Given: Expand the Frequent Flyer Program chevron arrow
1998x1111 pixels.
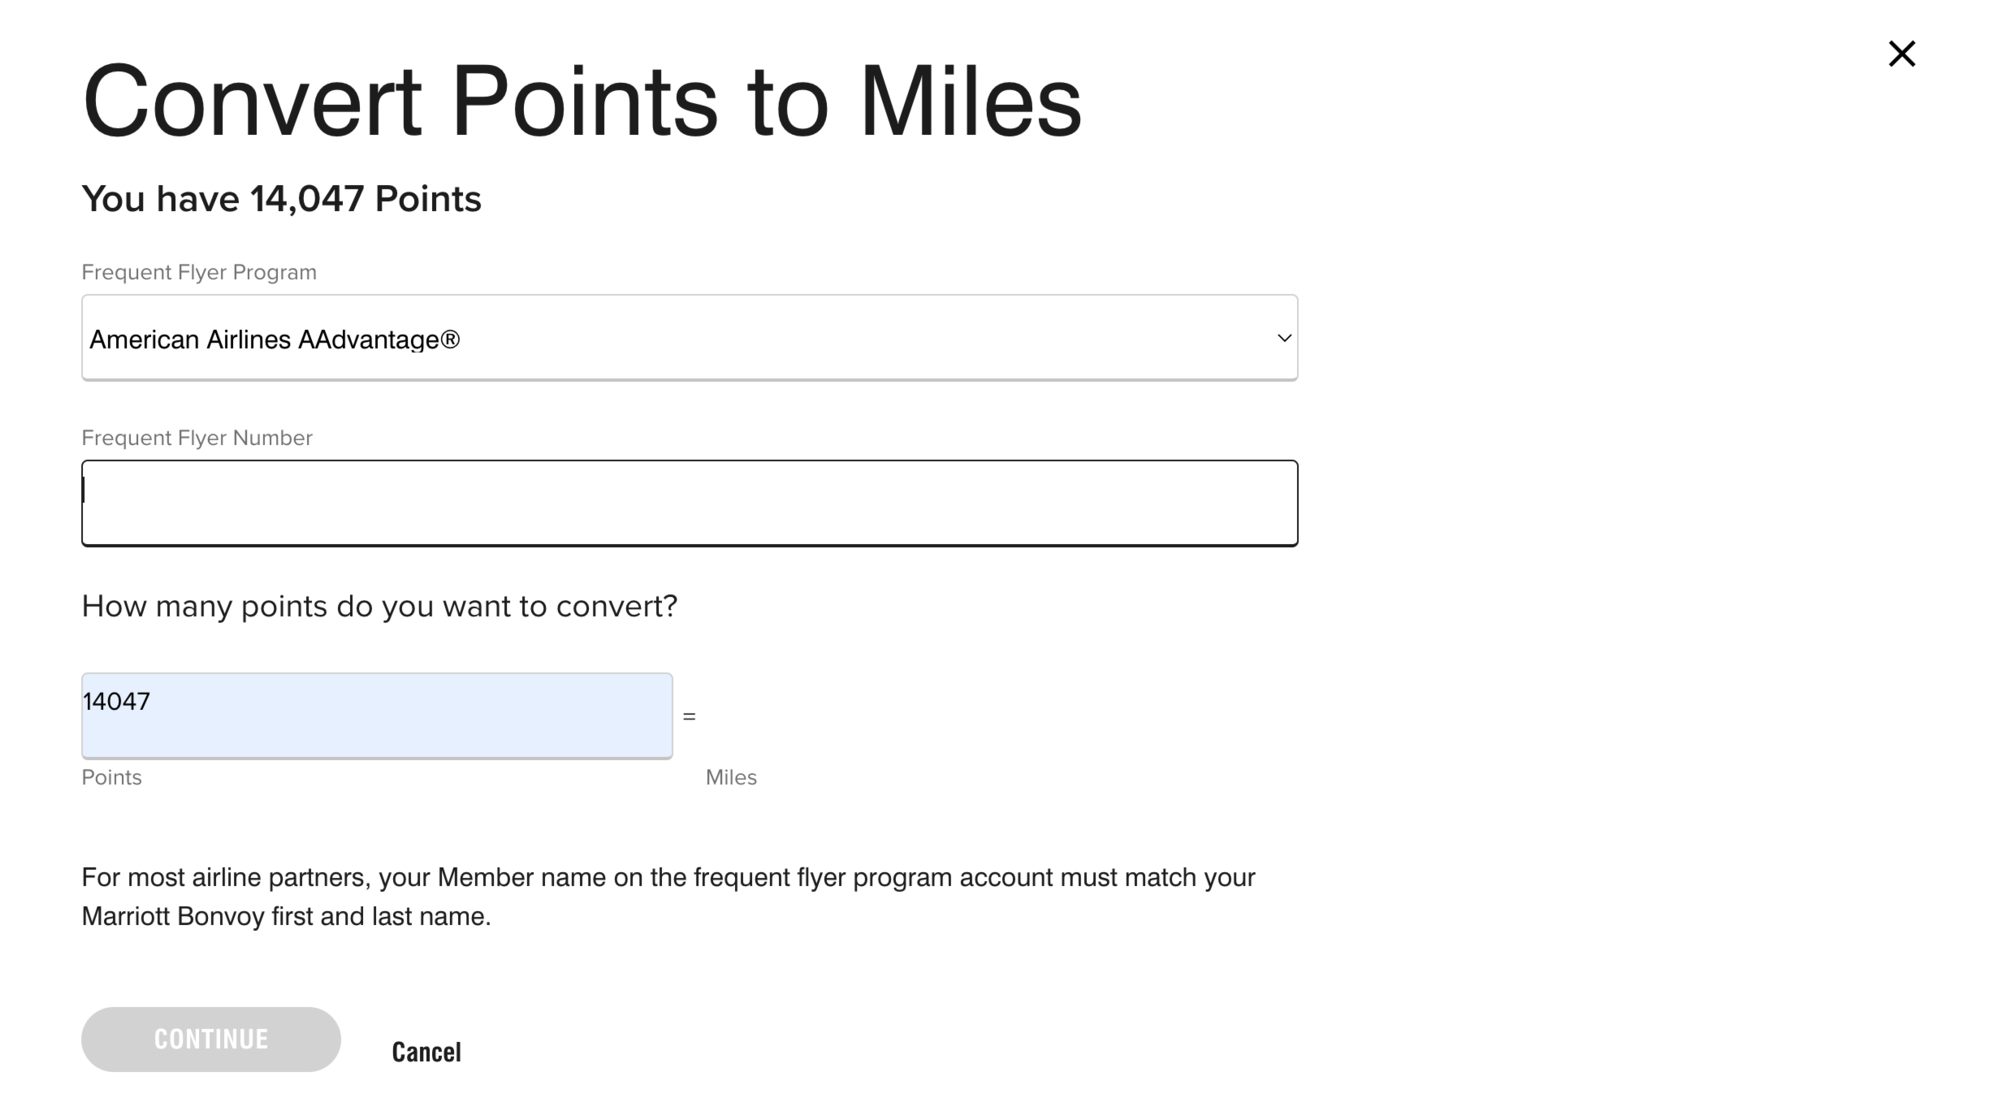Looking at the screenshot, I should coord(1284,338).
